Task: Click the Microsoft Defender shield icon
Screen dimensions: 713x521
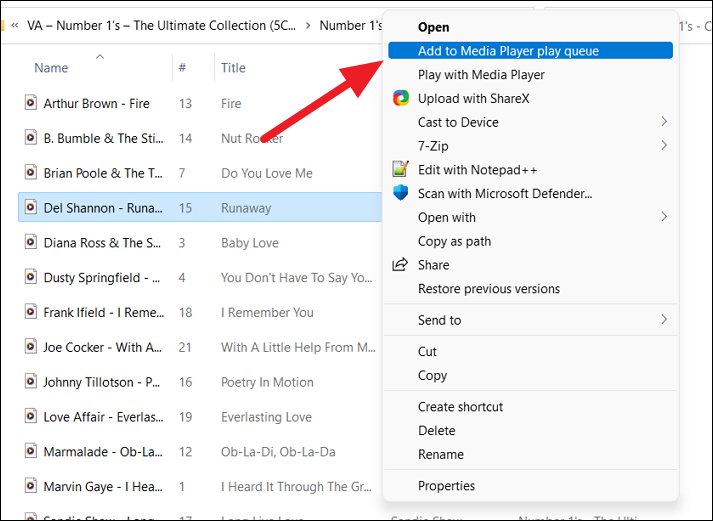Action: [x=401, y=193]
